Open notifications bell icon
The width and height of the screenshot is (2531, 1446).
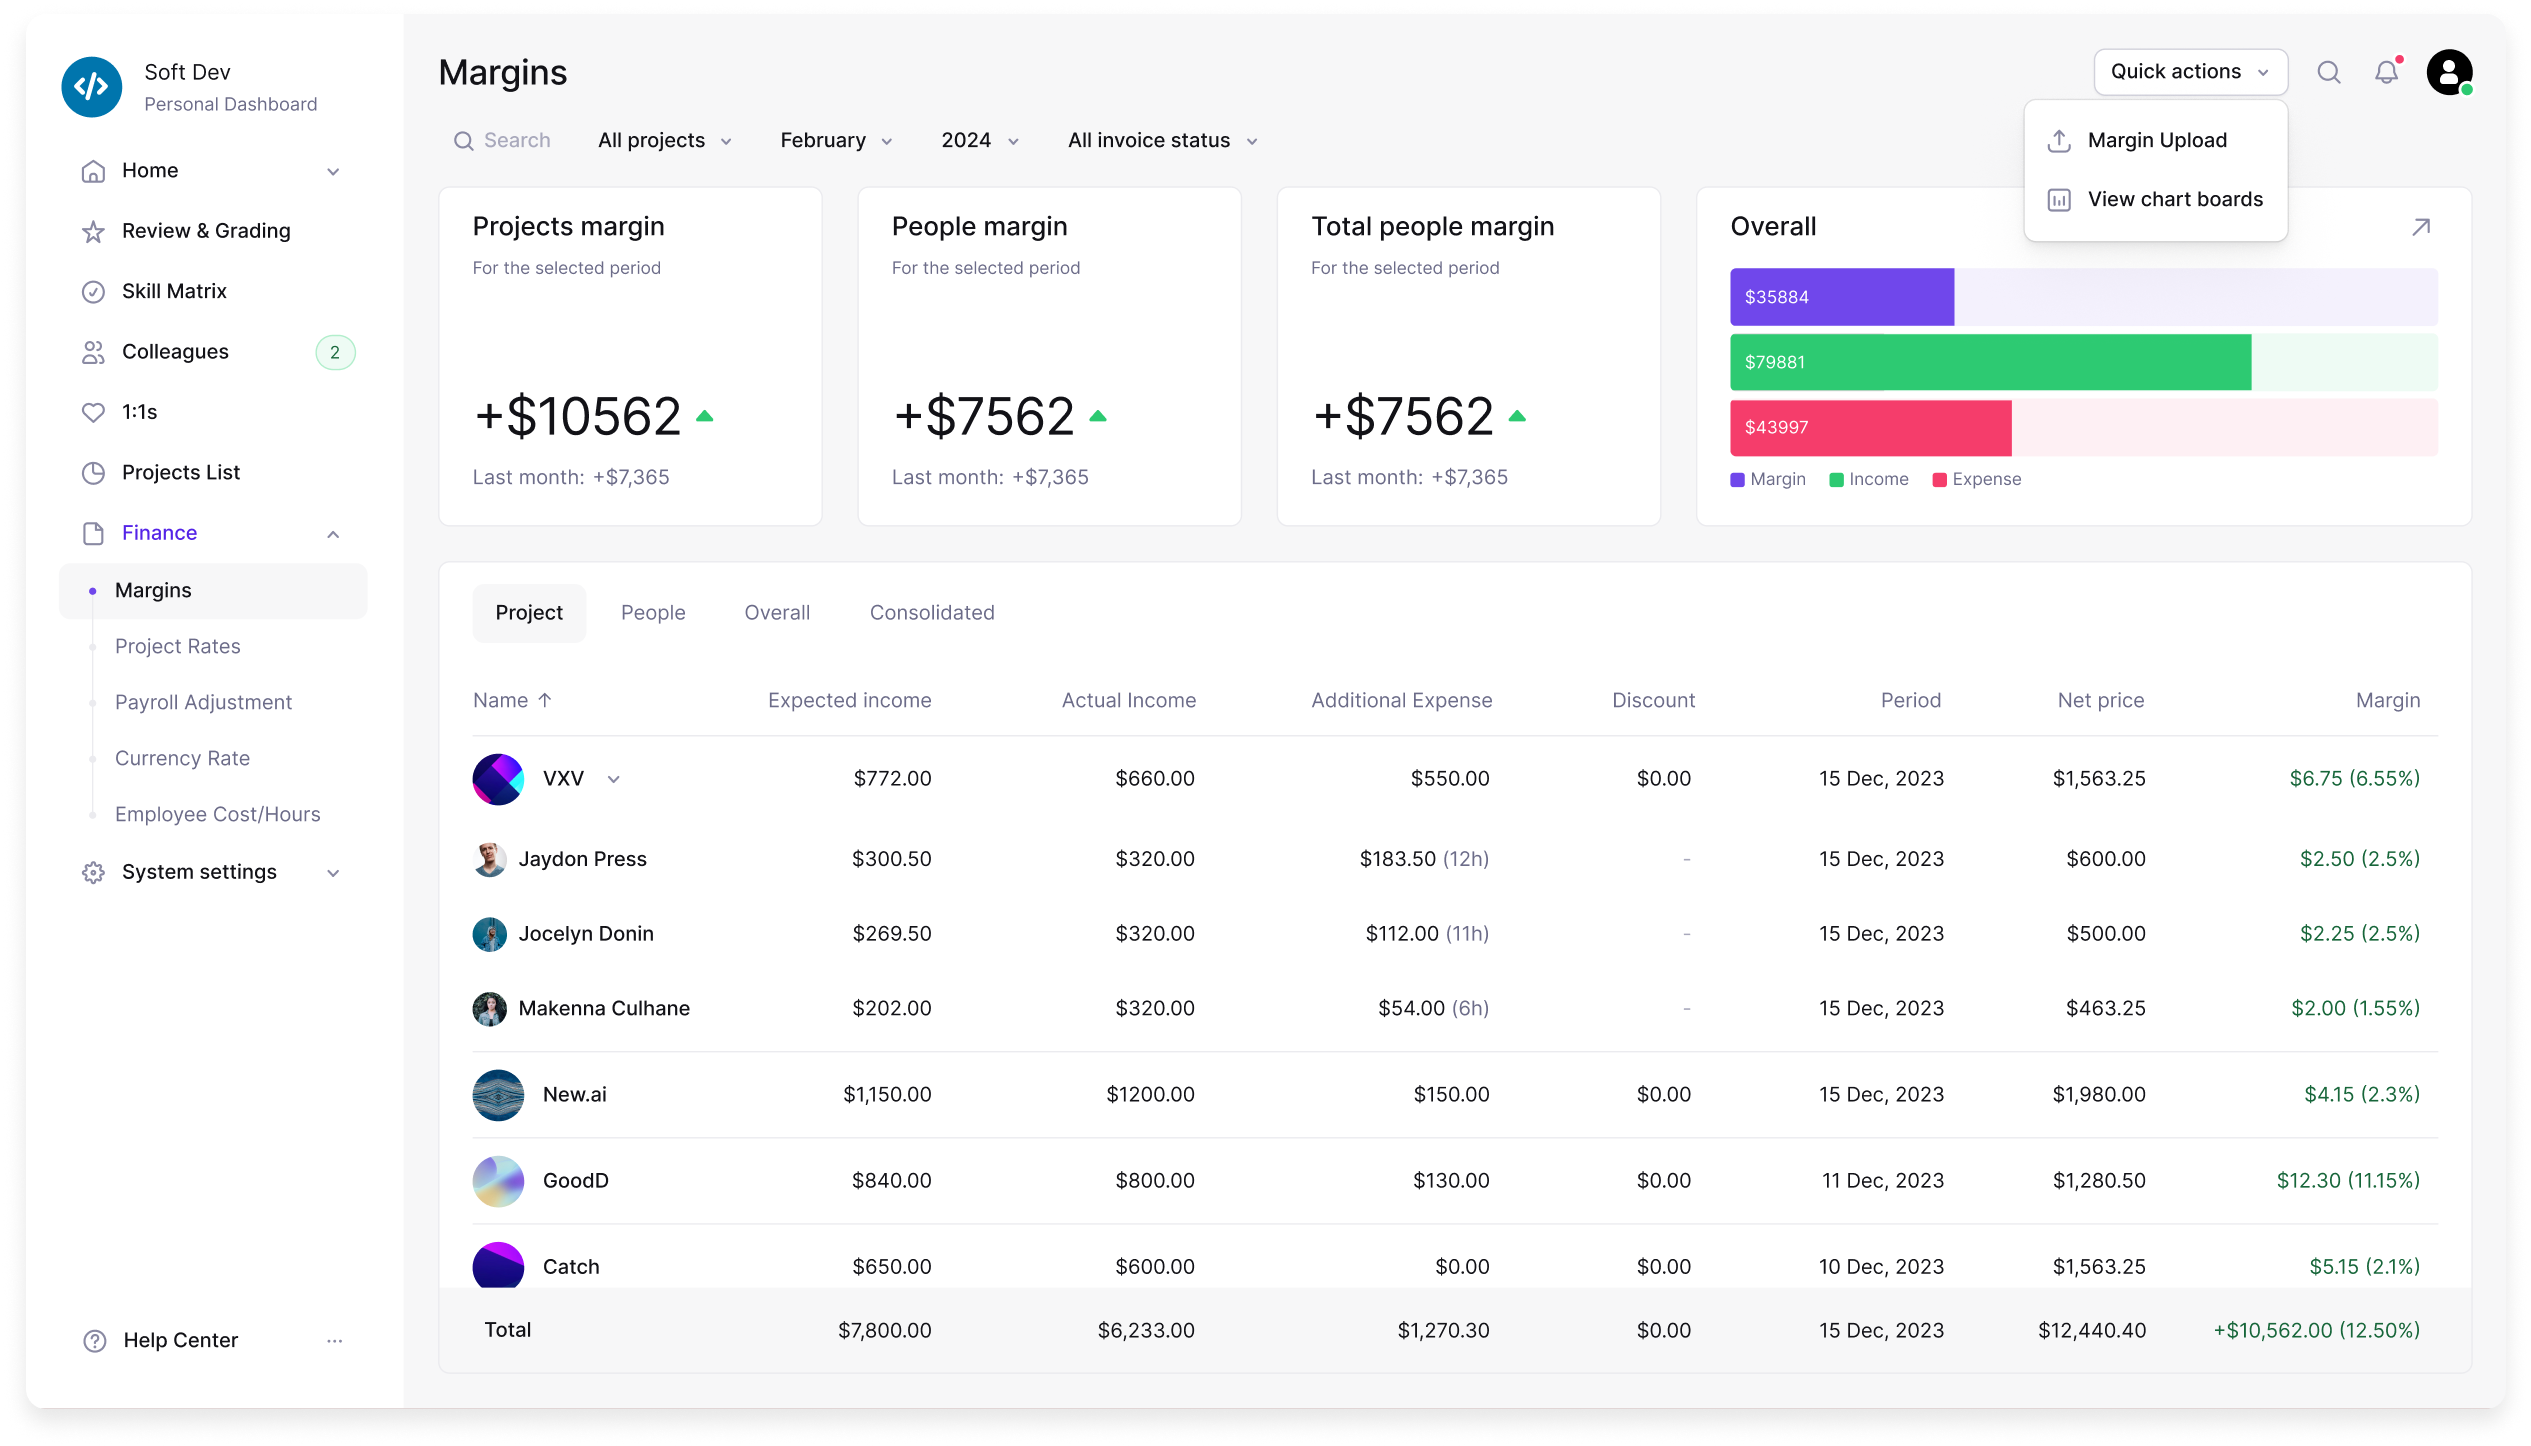click(x=2386, y=72)
